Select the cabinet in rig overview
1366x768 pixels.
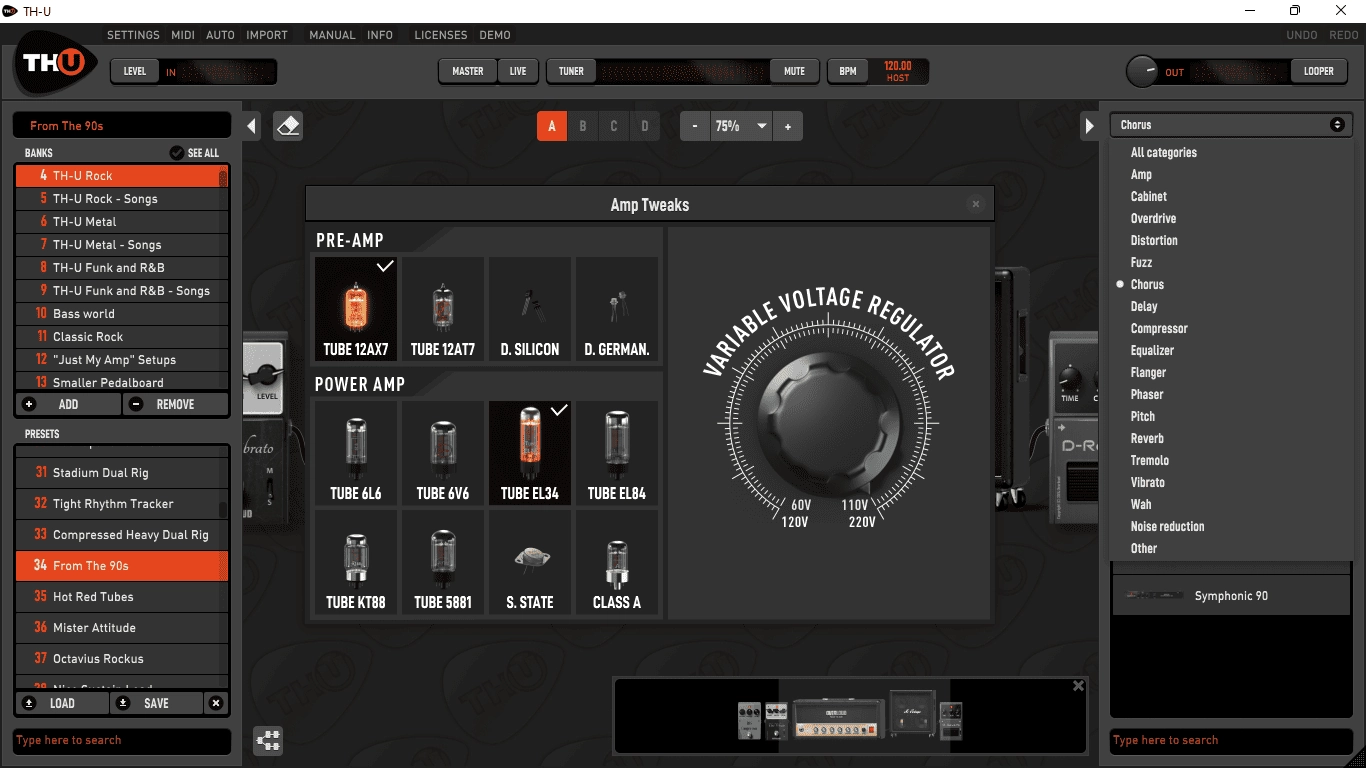[913, 714]
